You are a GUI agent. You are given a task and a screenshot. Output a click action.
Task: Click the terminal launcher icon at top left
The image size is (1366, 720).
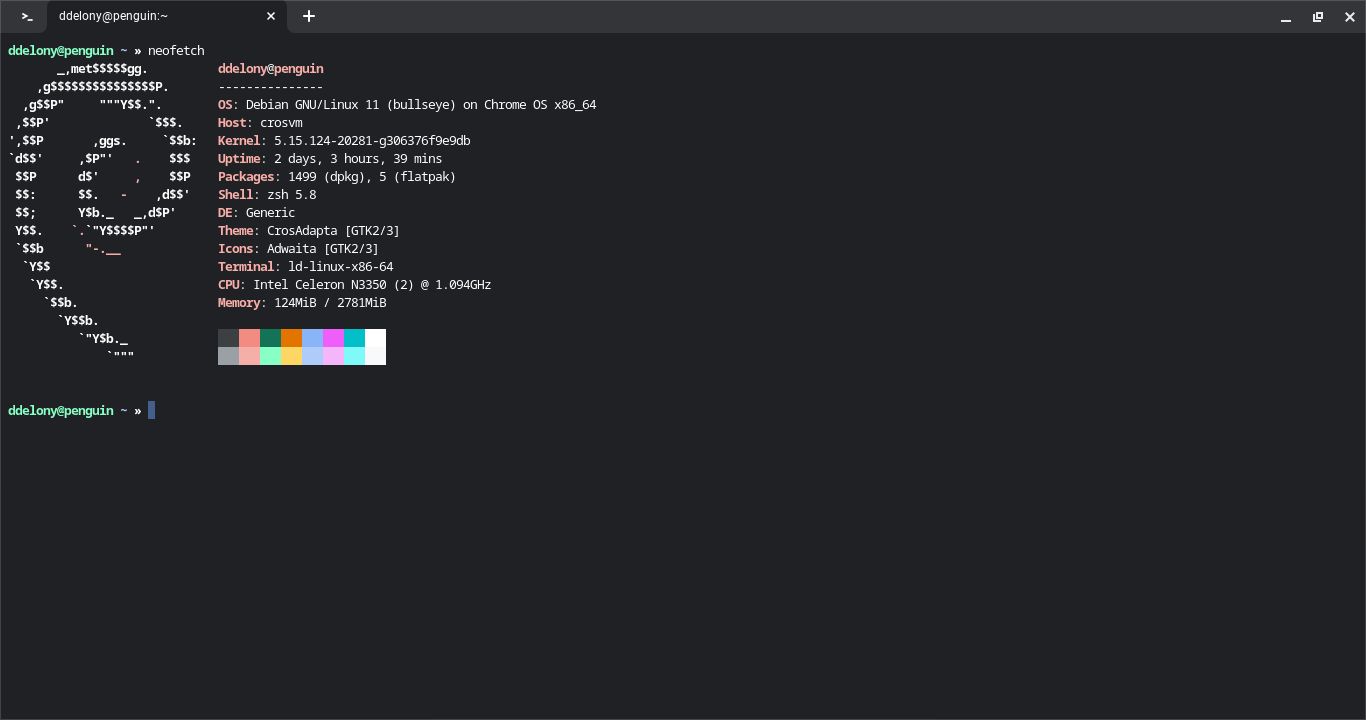(26, 16)
